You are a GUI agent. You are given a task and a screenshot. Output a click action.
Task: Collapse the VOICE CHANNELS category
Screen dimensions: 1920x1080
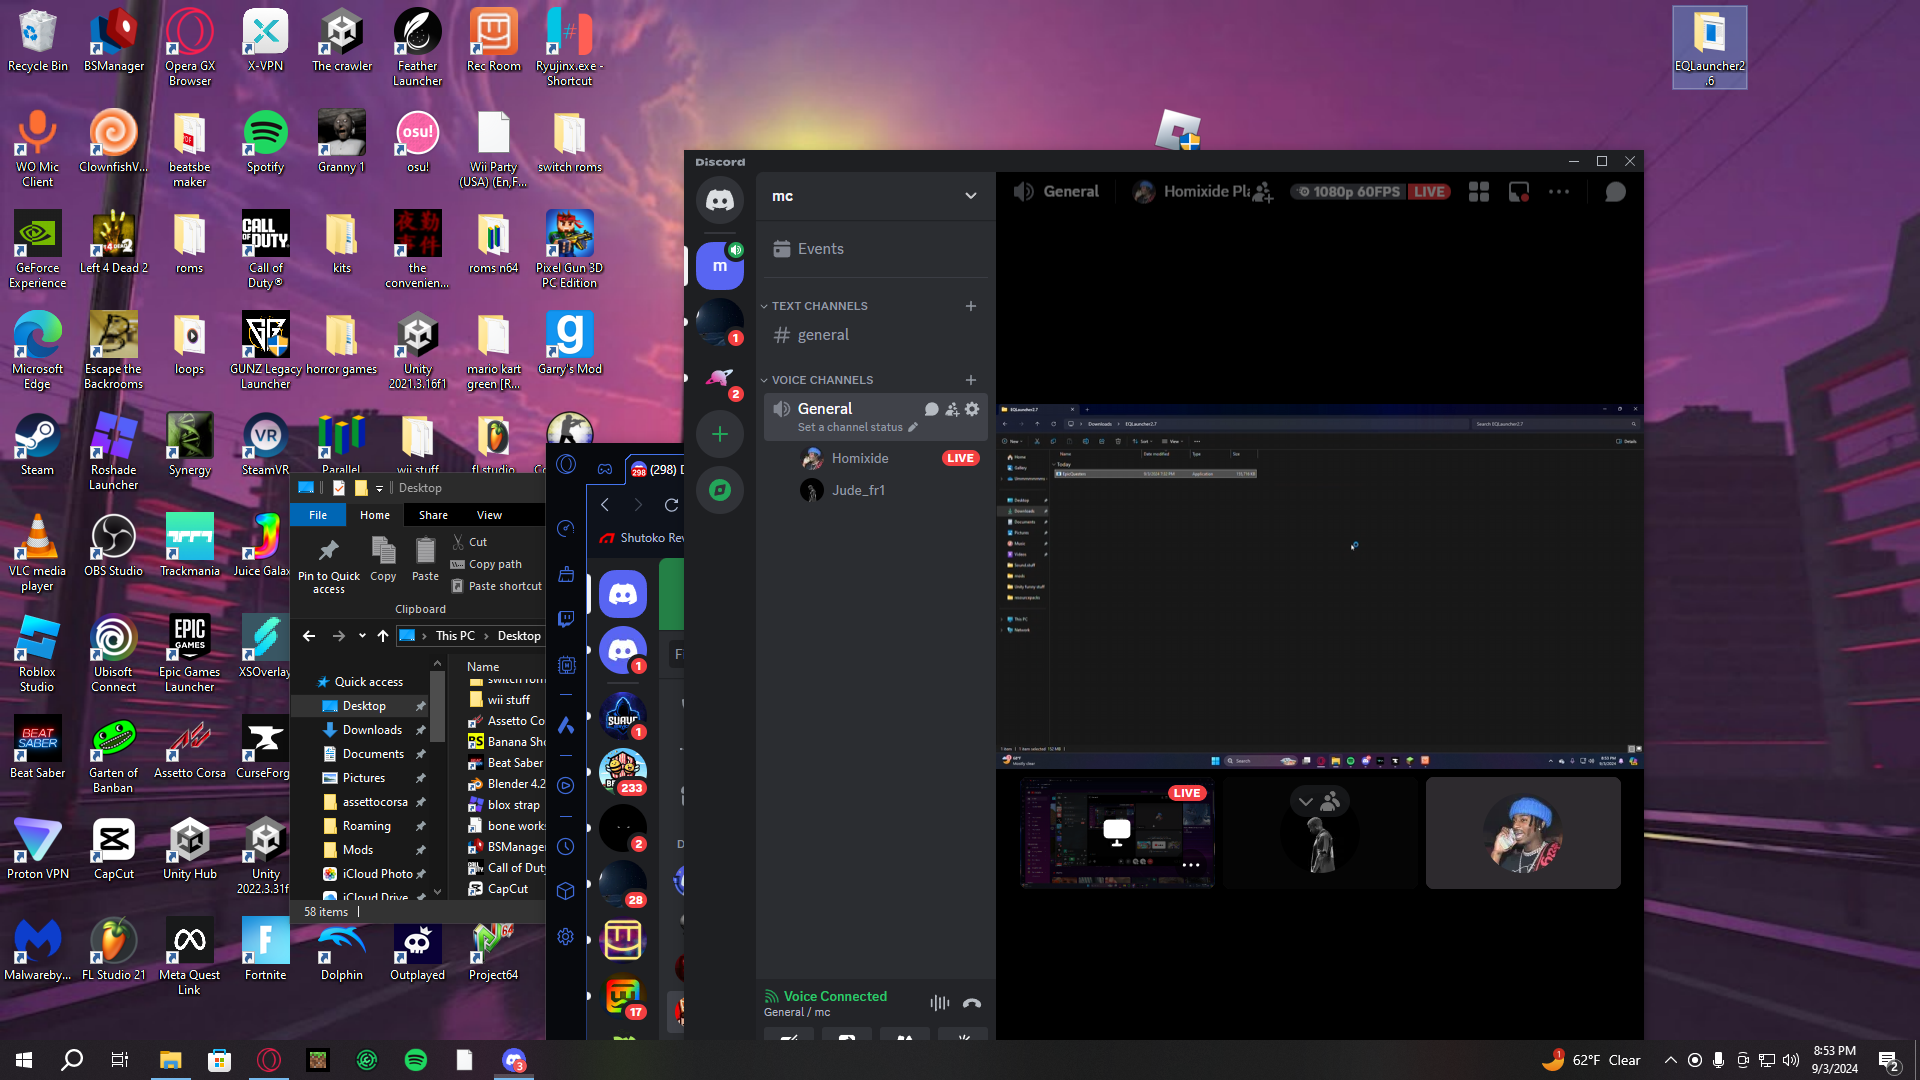click(821, 380)
